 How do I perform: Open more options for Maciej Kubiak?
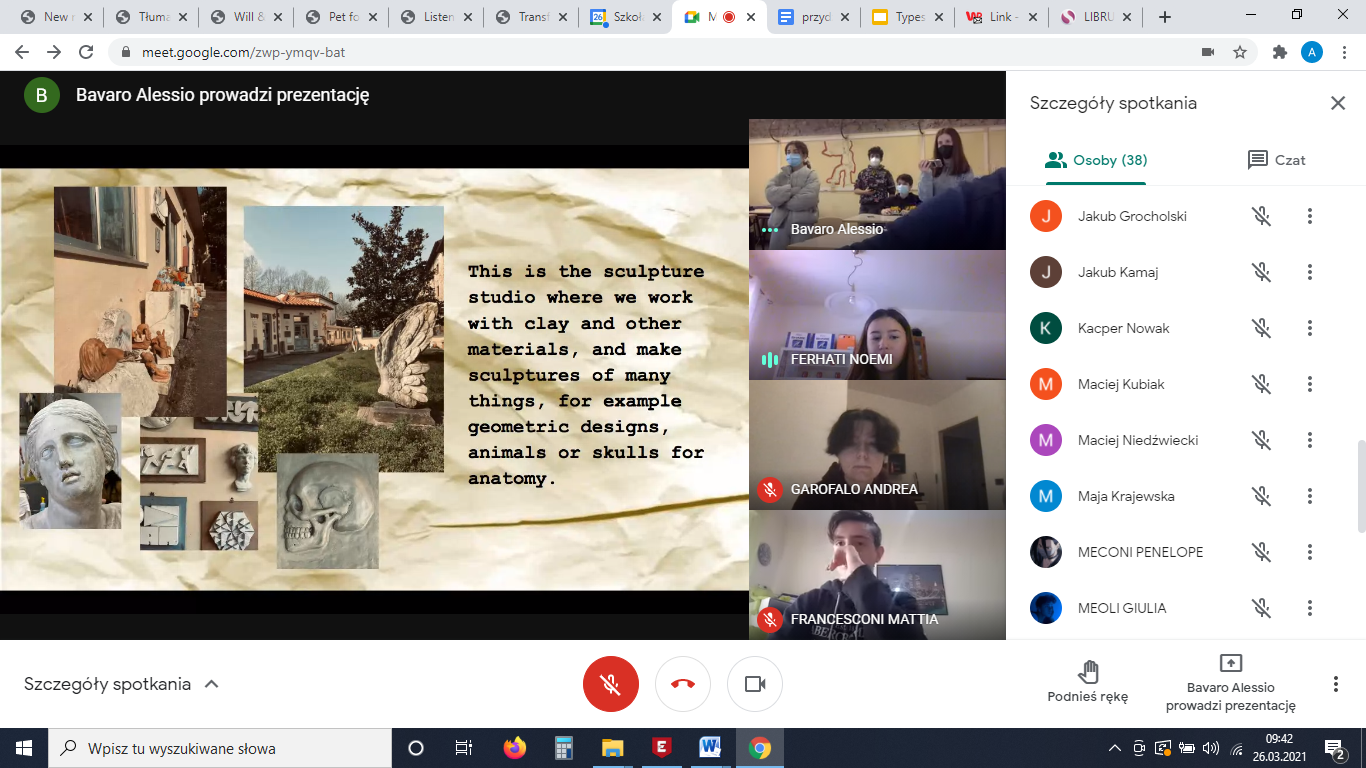(1309, 384)
